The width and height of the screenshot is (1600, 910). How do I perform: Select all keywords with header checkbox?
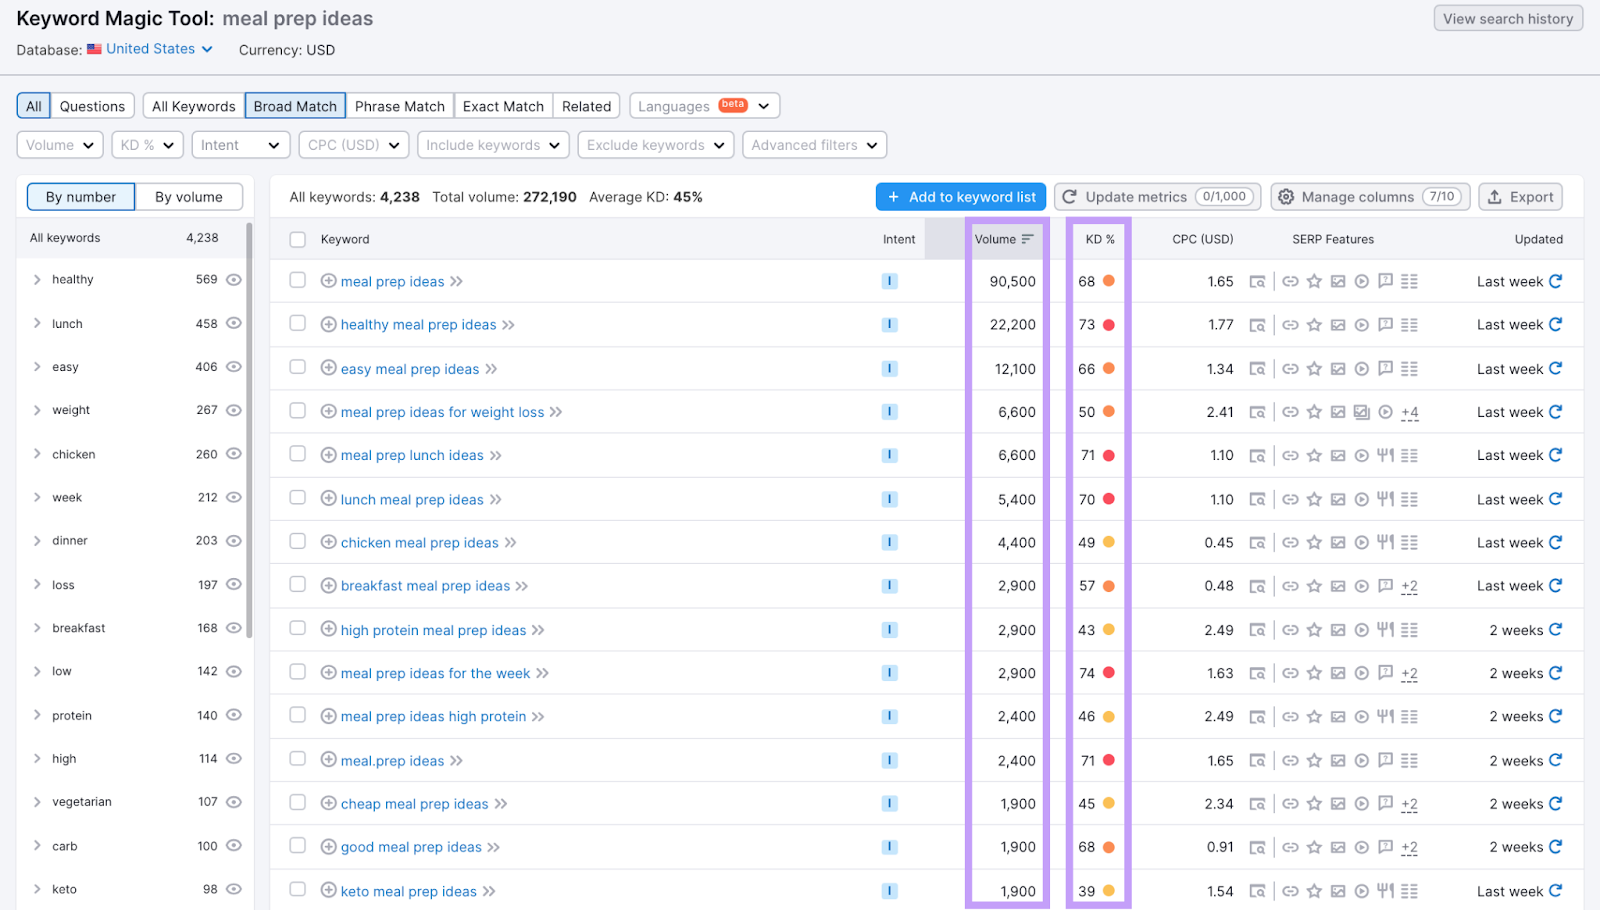click(x=297, y=239)
